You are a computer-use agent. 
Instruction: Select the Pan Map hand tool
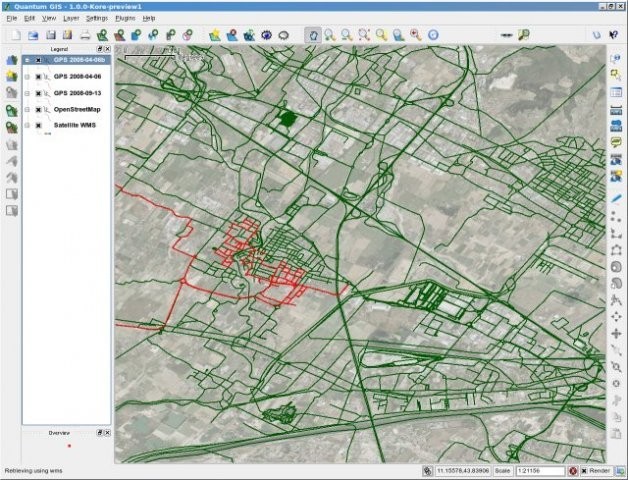(x=313, y=35)
